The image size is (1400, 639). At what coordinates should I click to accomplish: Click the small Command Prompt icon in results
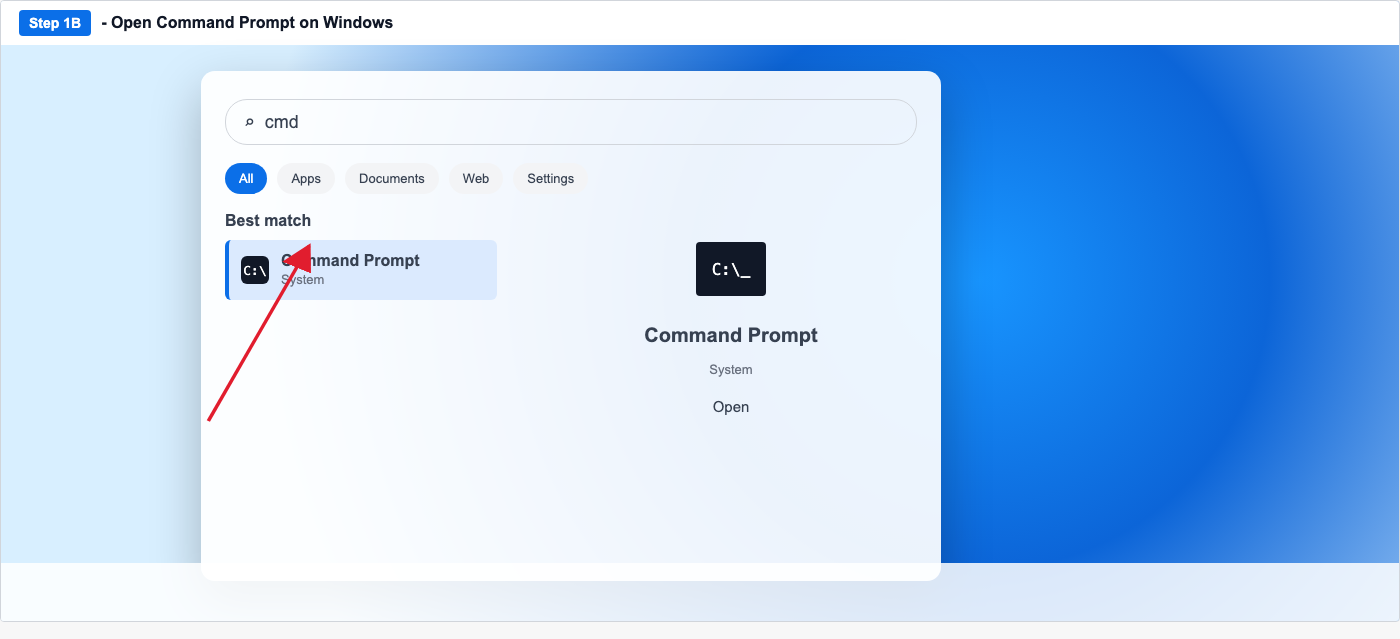(255, 270)
